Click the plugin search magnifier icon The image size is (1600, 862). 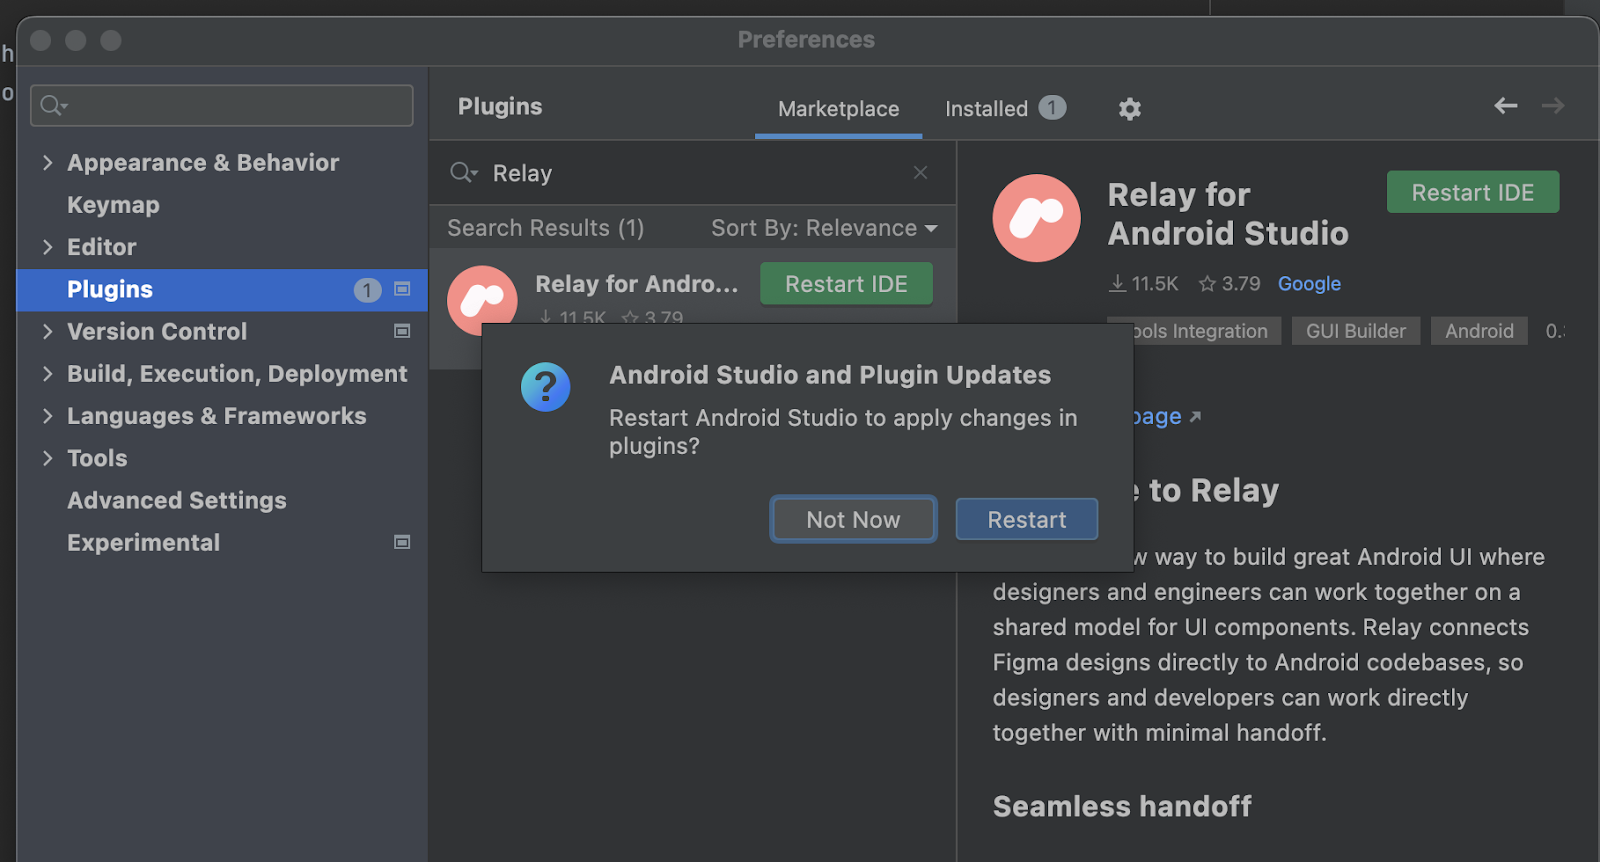pos(463,173)
